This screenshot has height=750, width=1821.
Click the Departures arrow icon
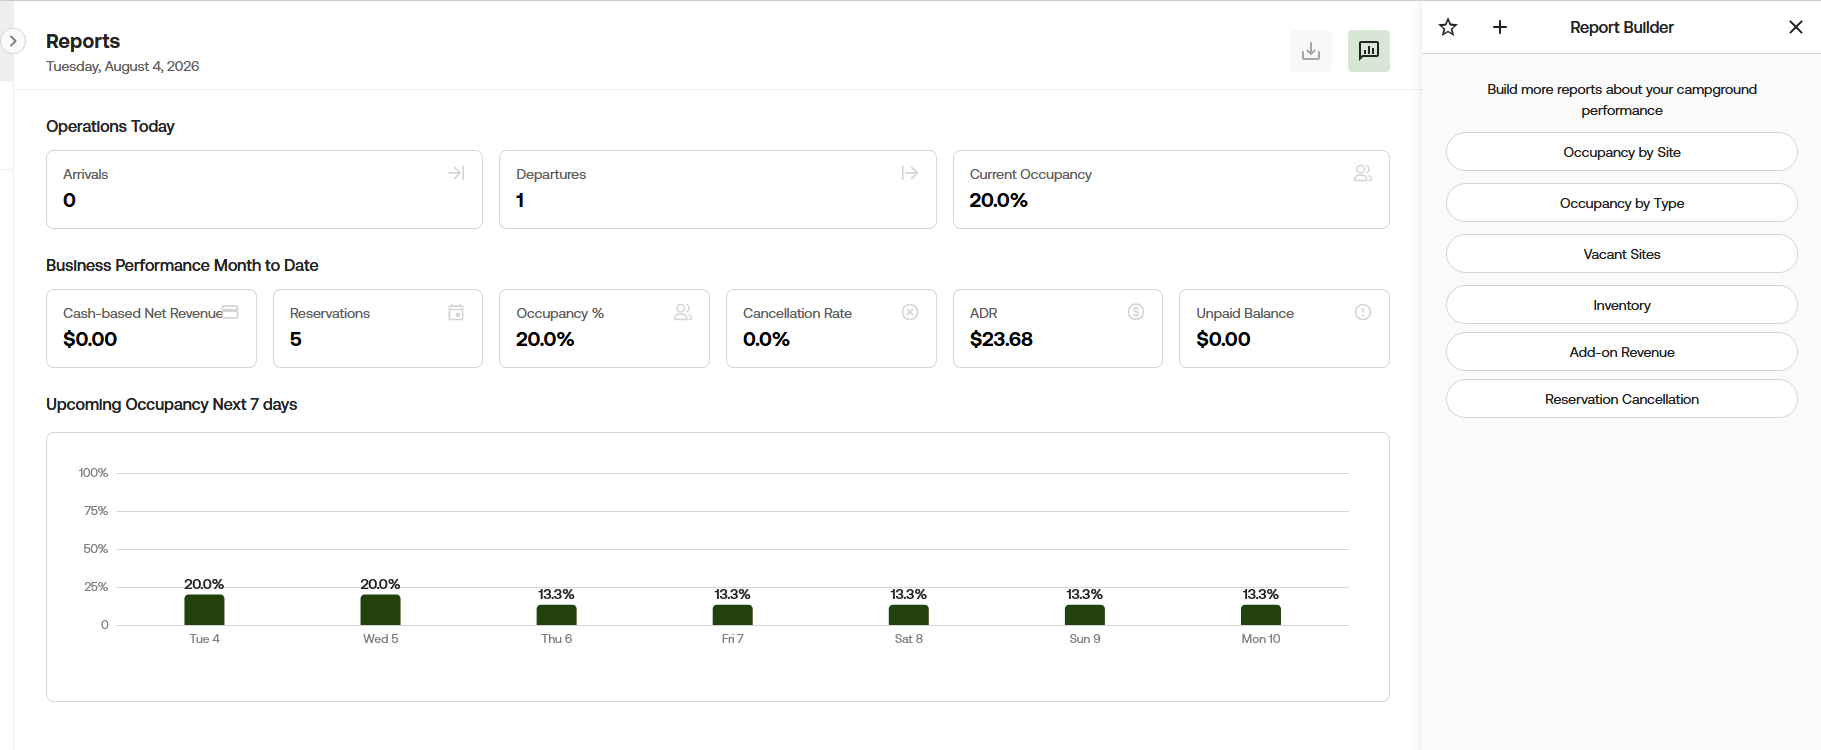(909, 173)
